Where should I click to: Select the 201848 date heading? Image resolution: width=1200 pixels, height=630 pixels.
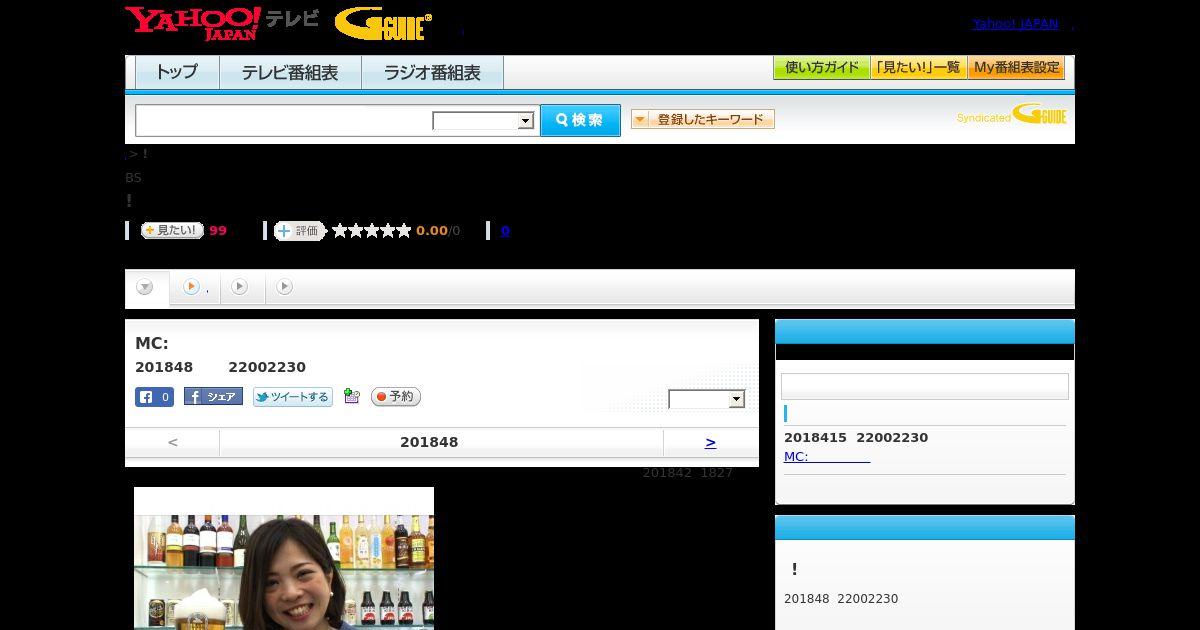(x=429, y=442)
